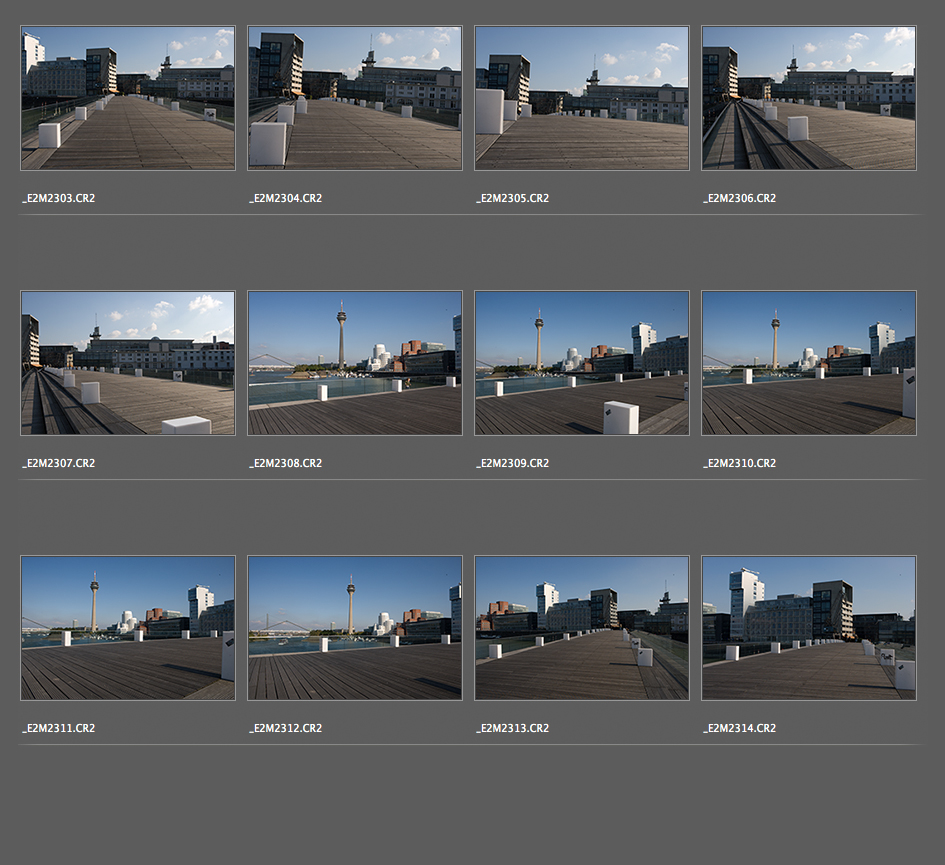Select the filename label _E2M2306.CR2
The image size is (945, 865).
point(739,198)
